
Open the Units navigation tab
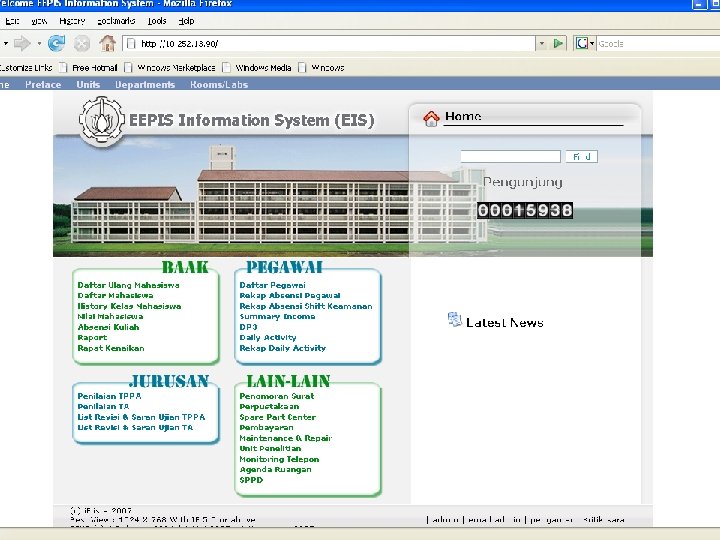(88, 84)
